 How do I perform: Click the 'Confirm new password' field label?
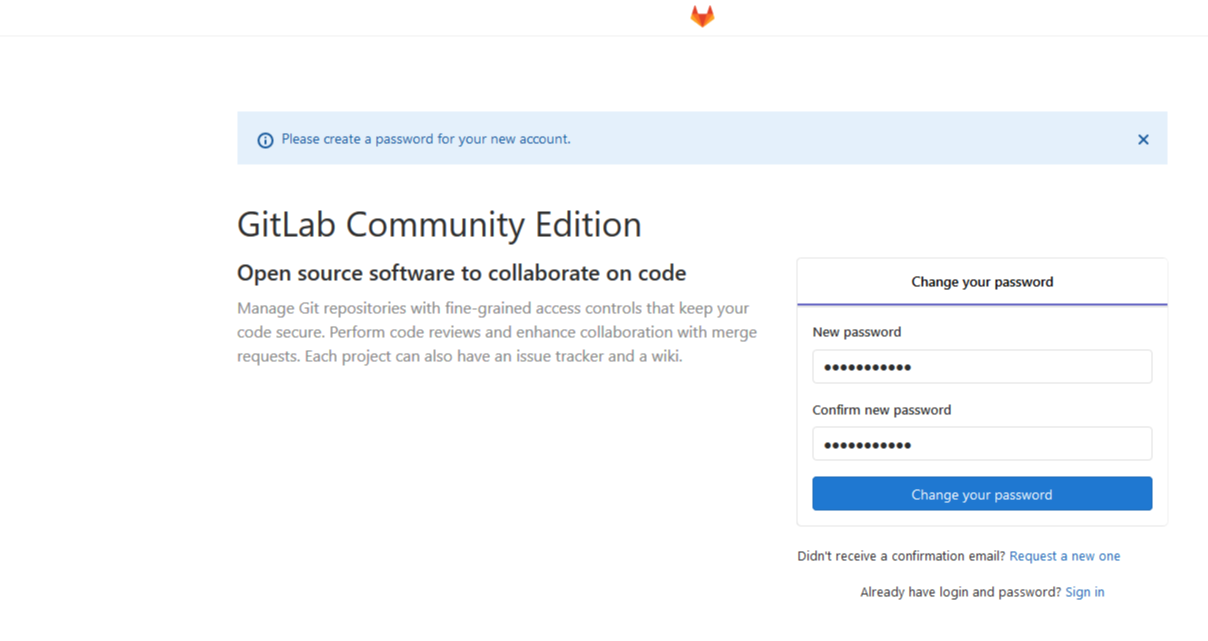click(881, 410)
